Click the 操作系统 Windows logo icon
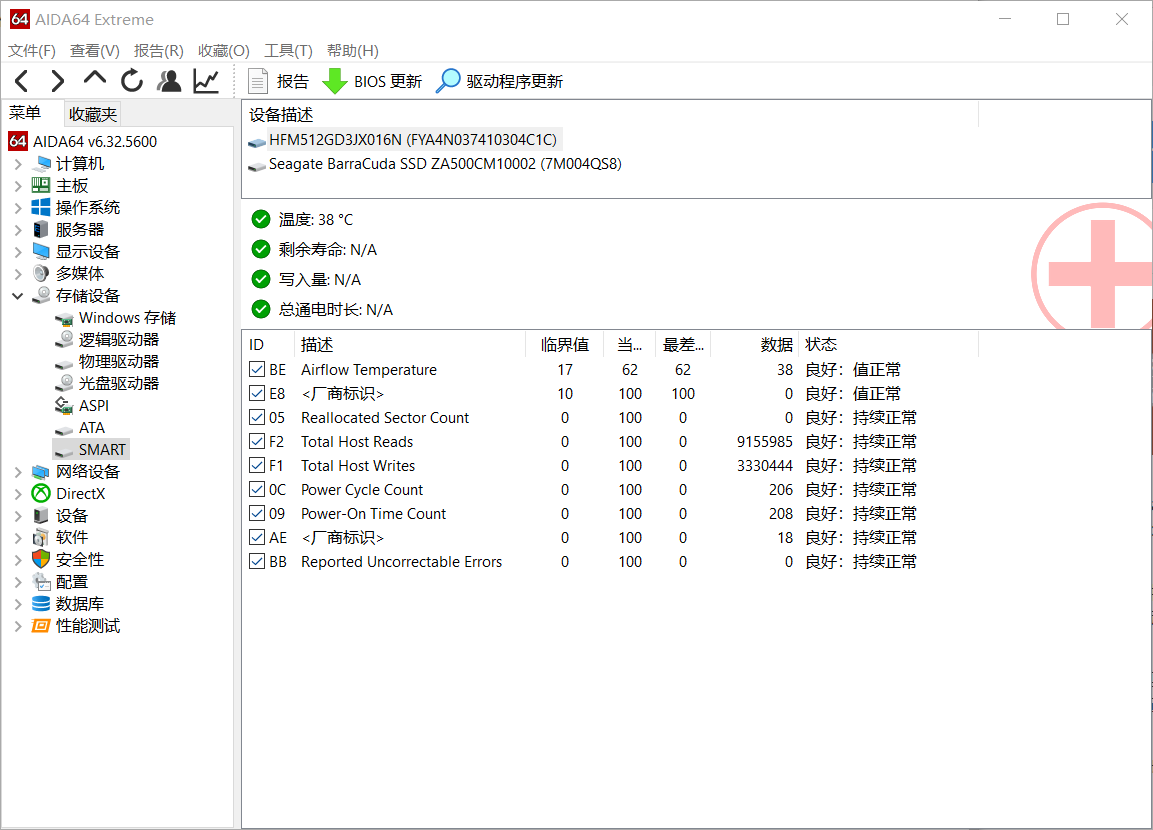 tap(41, 207)
